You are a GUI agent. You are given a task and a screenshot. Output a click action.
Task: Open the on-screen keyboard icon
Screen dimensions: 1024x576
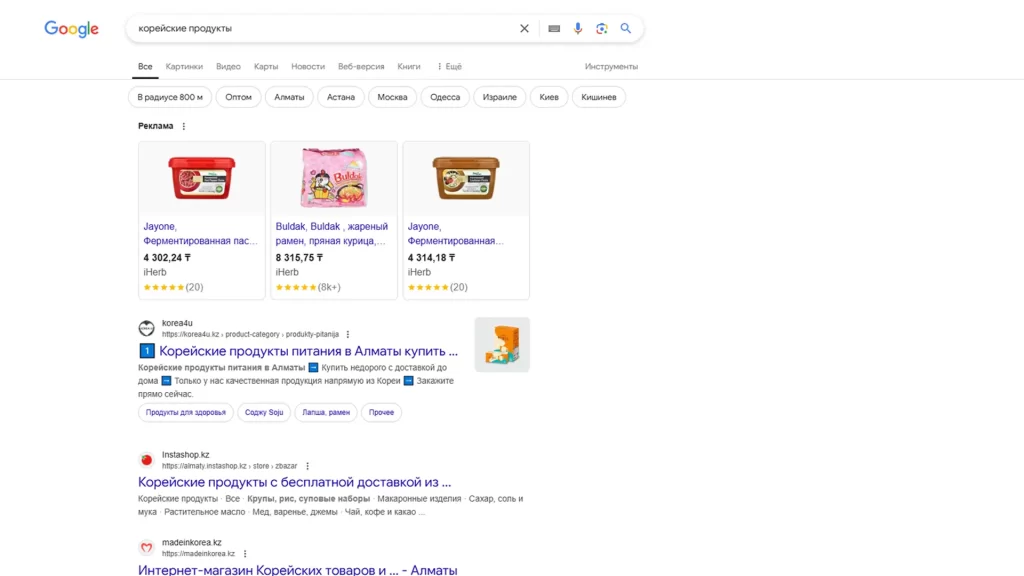(x=554, y=28)
